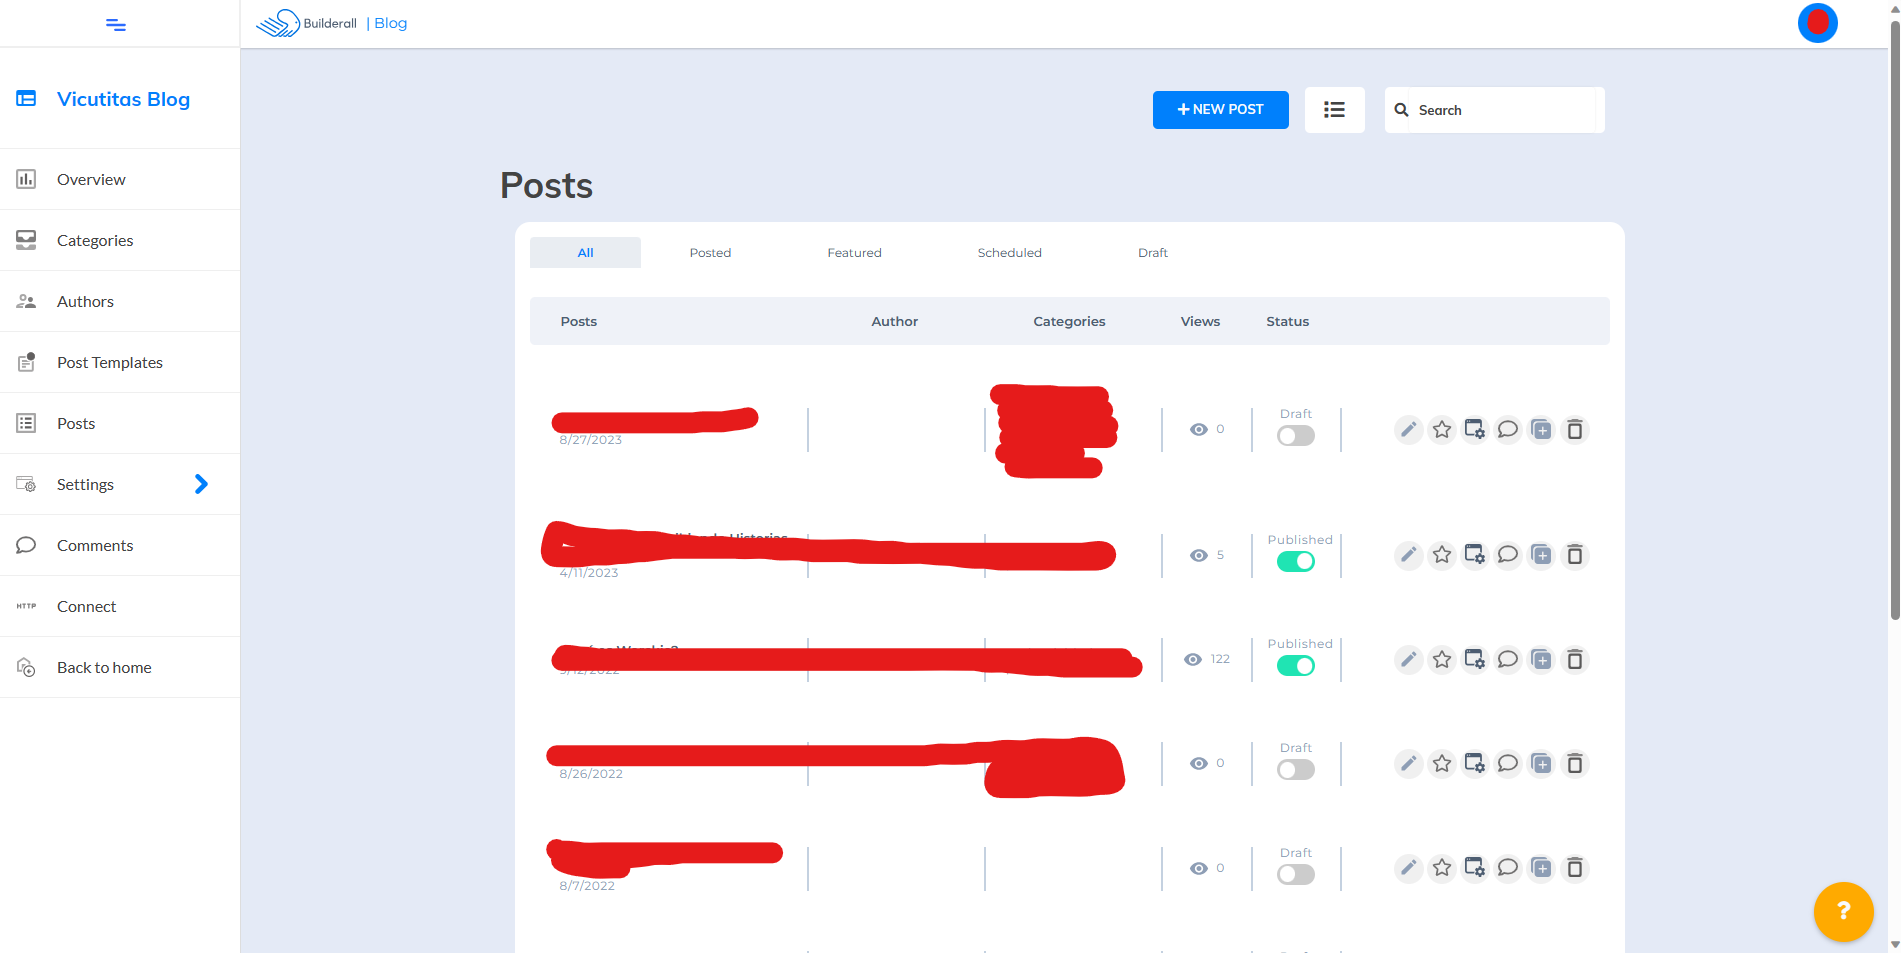The width and height of the screenshot is (1901, 953).
Task: Open the user profile avatar menu
Action: 1817,23
